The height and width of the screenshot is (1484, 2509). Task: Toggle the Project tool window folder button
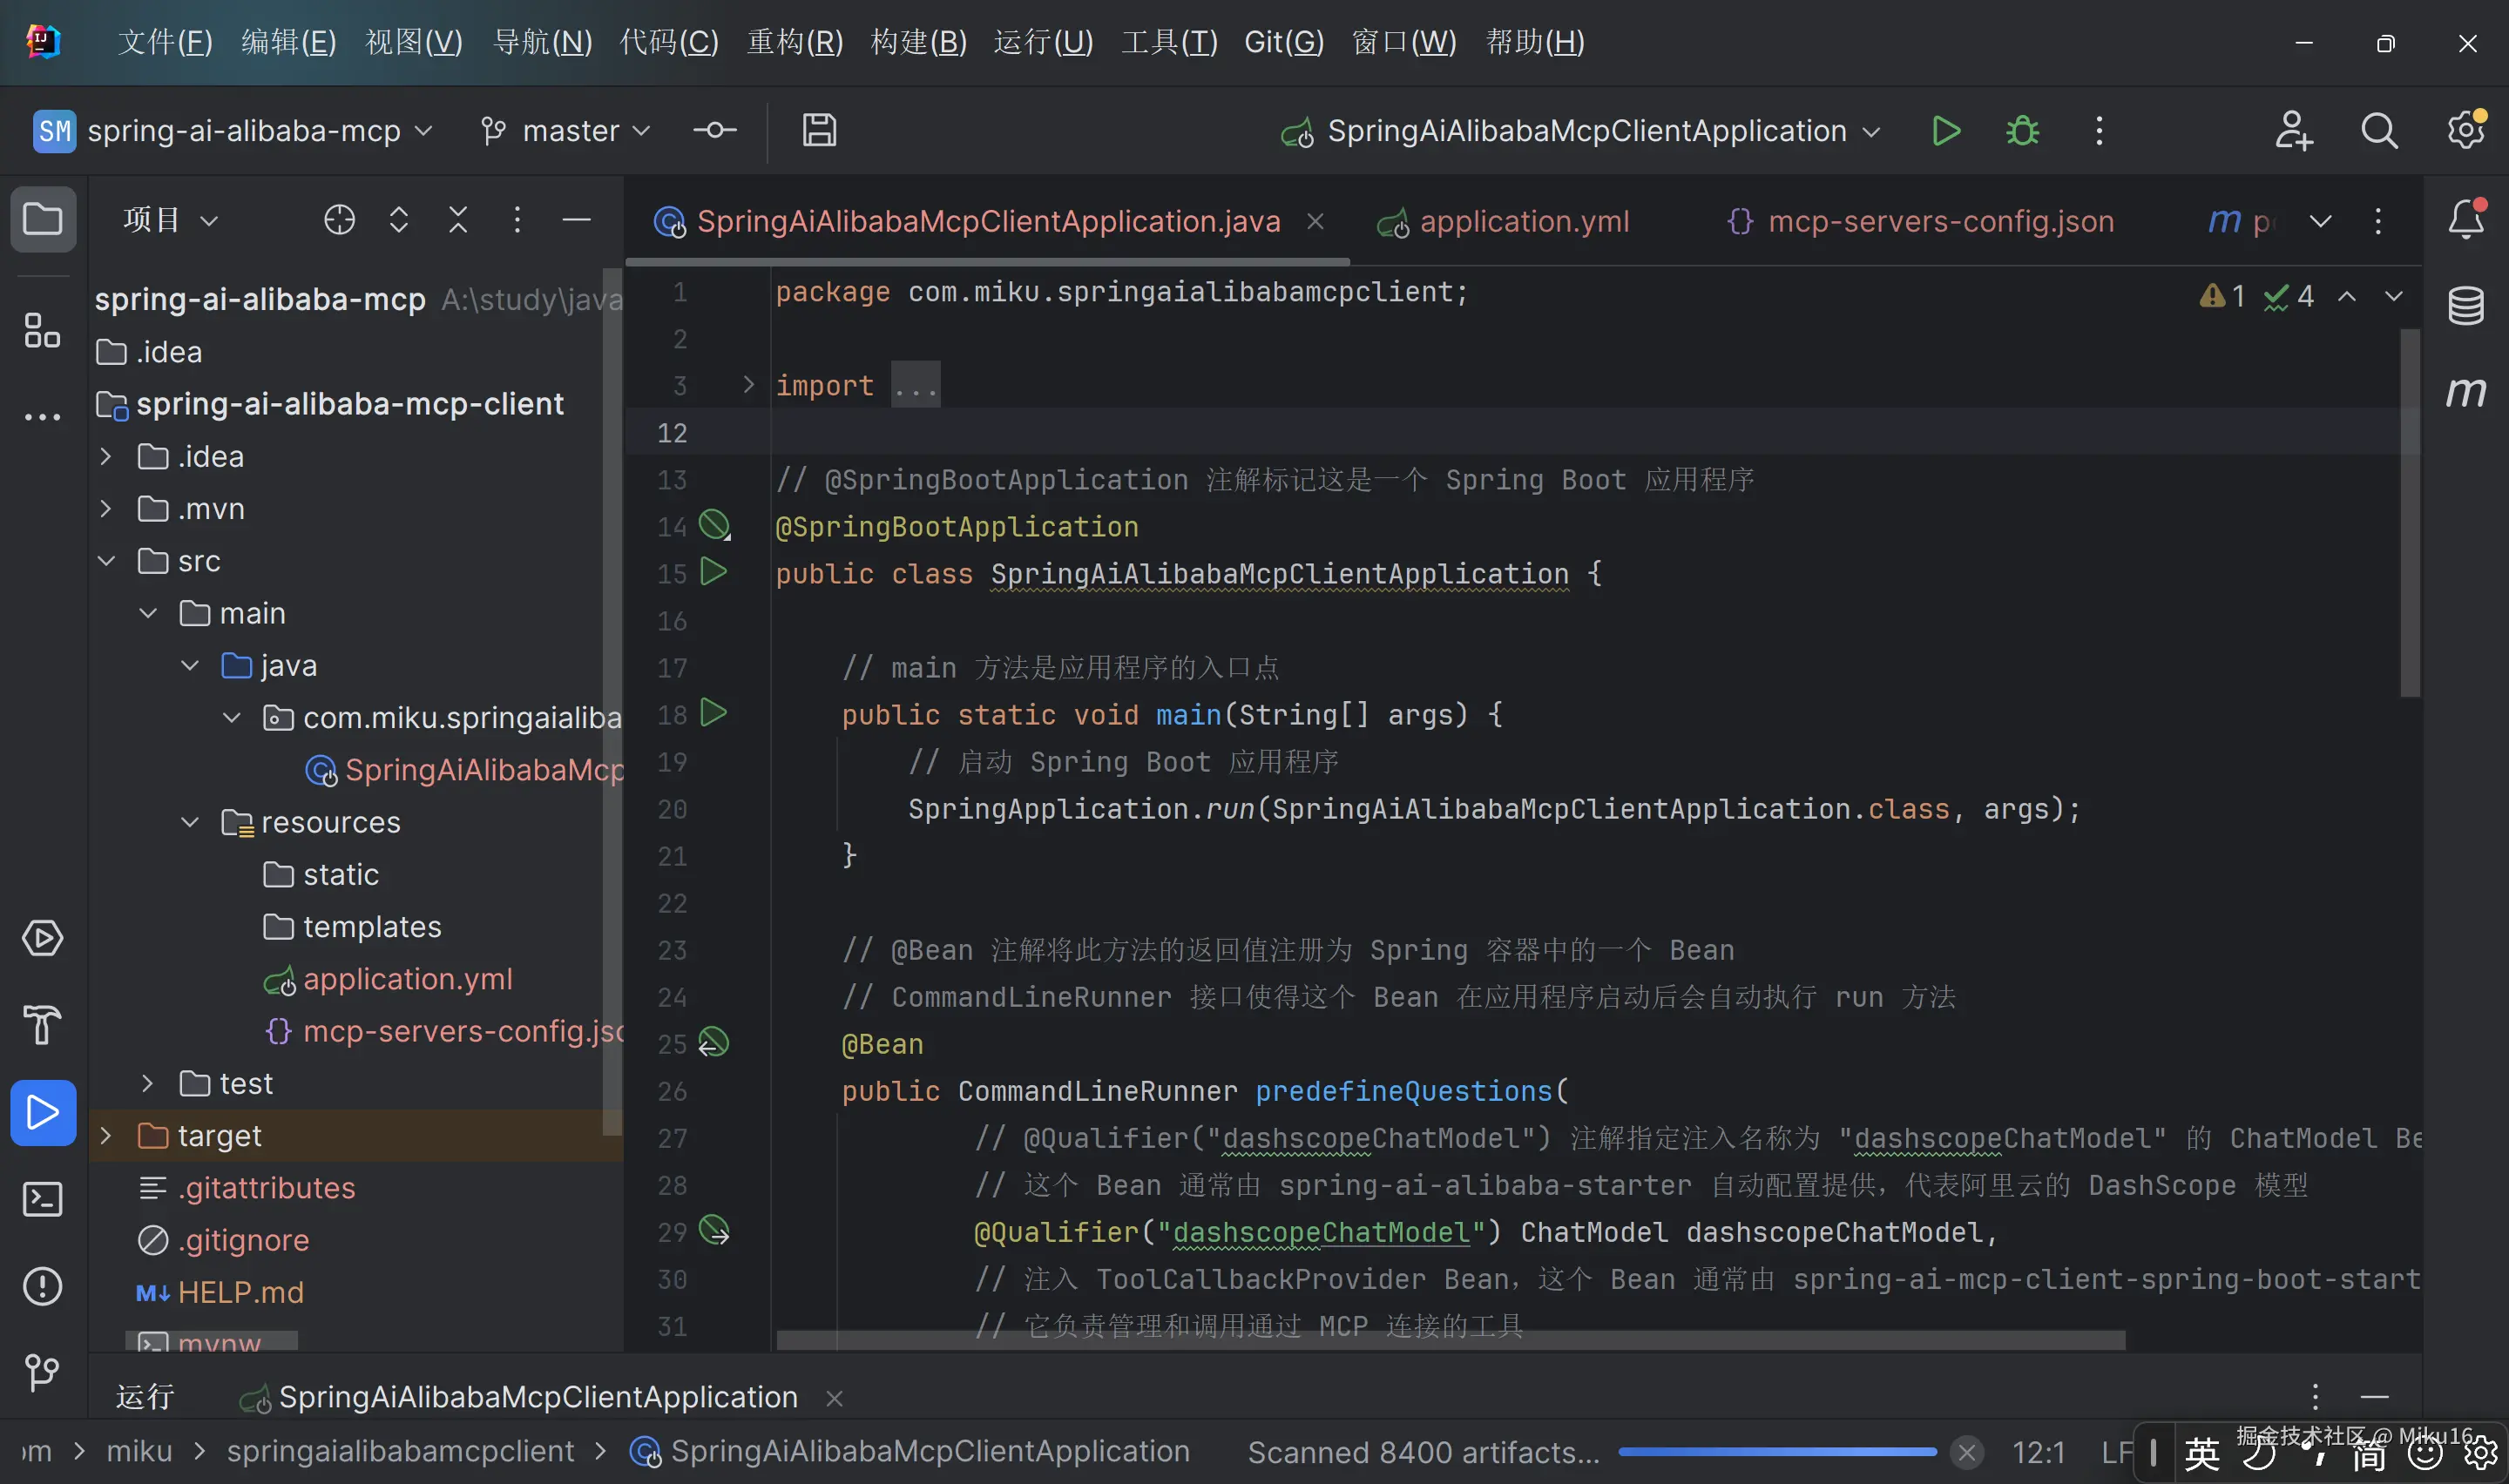coord(42,219)
